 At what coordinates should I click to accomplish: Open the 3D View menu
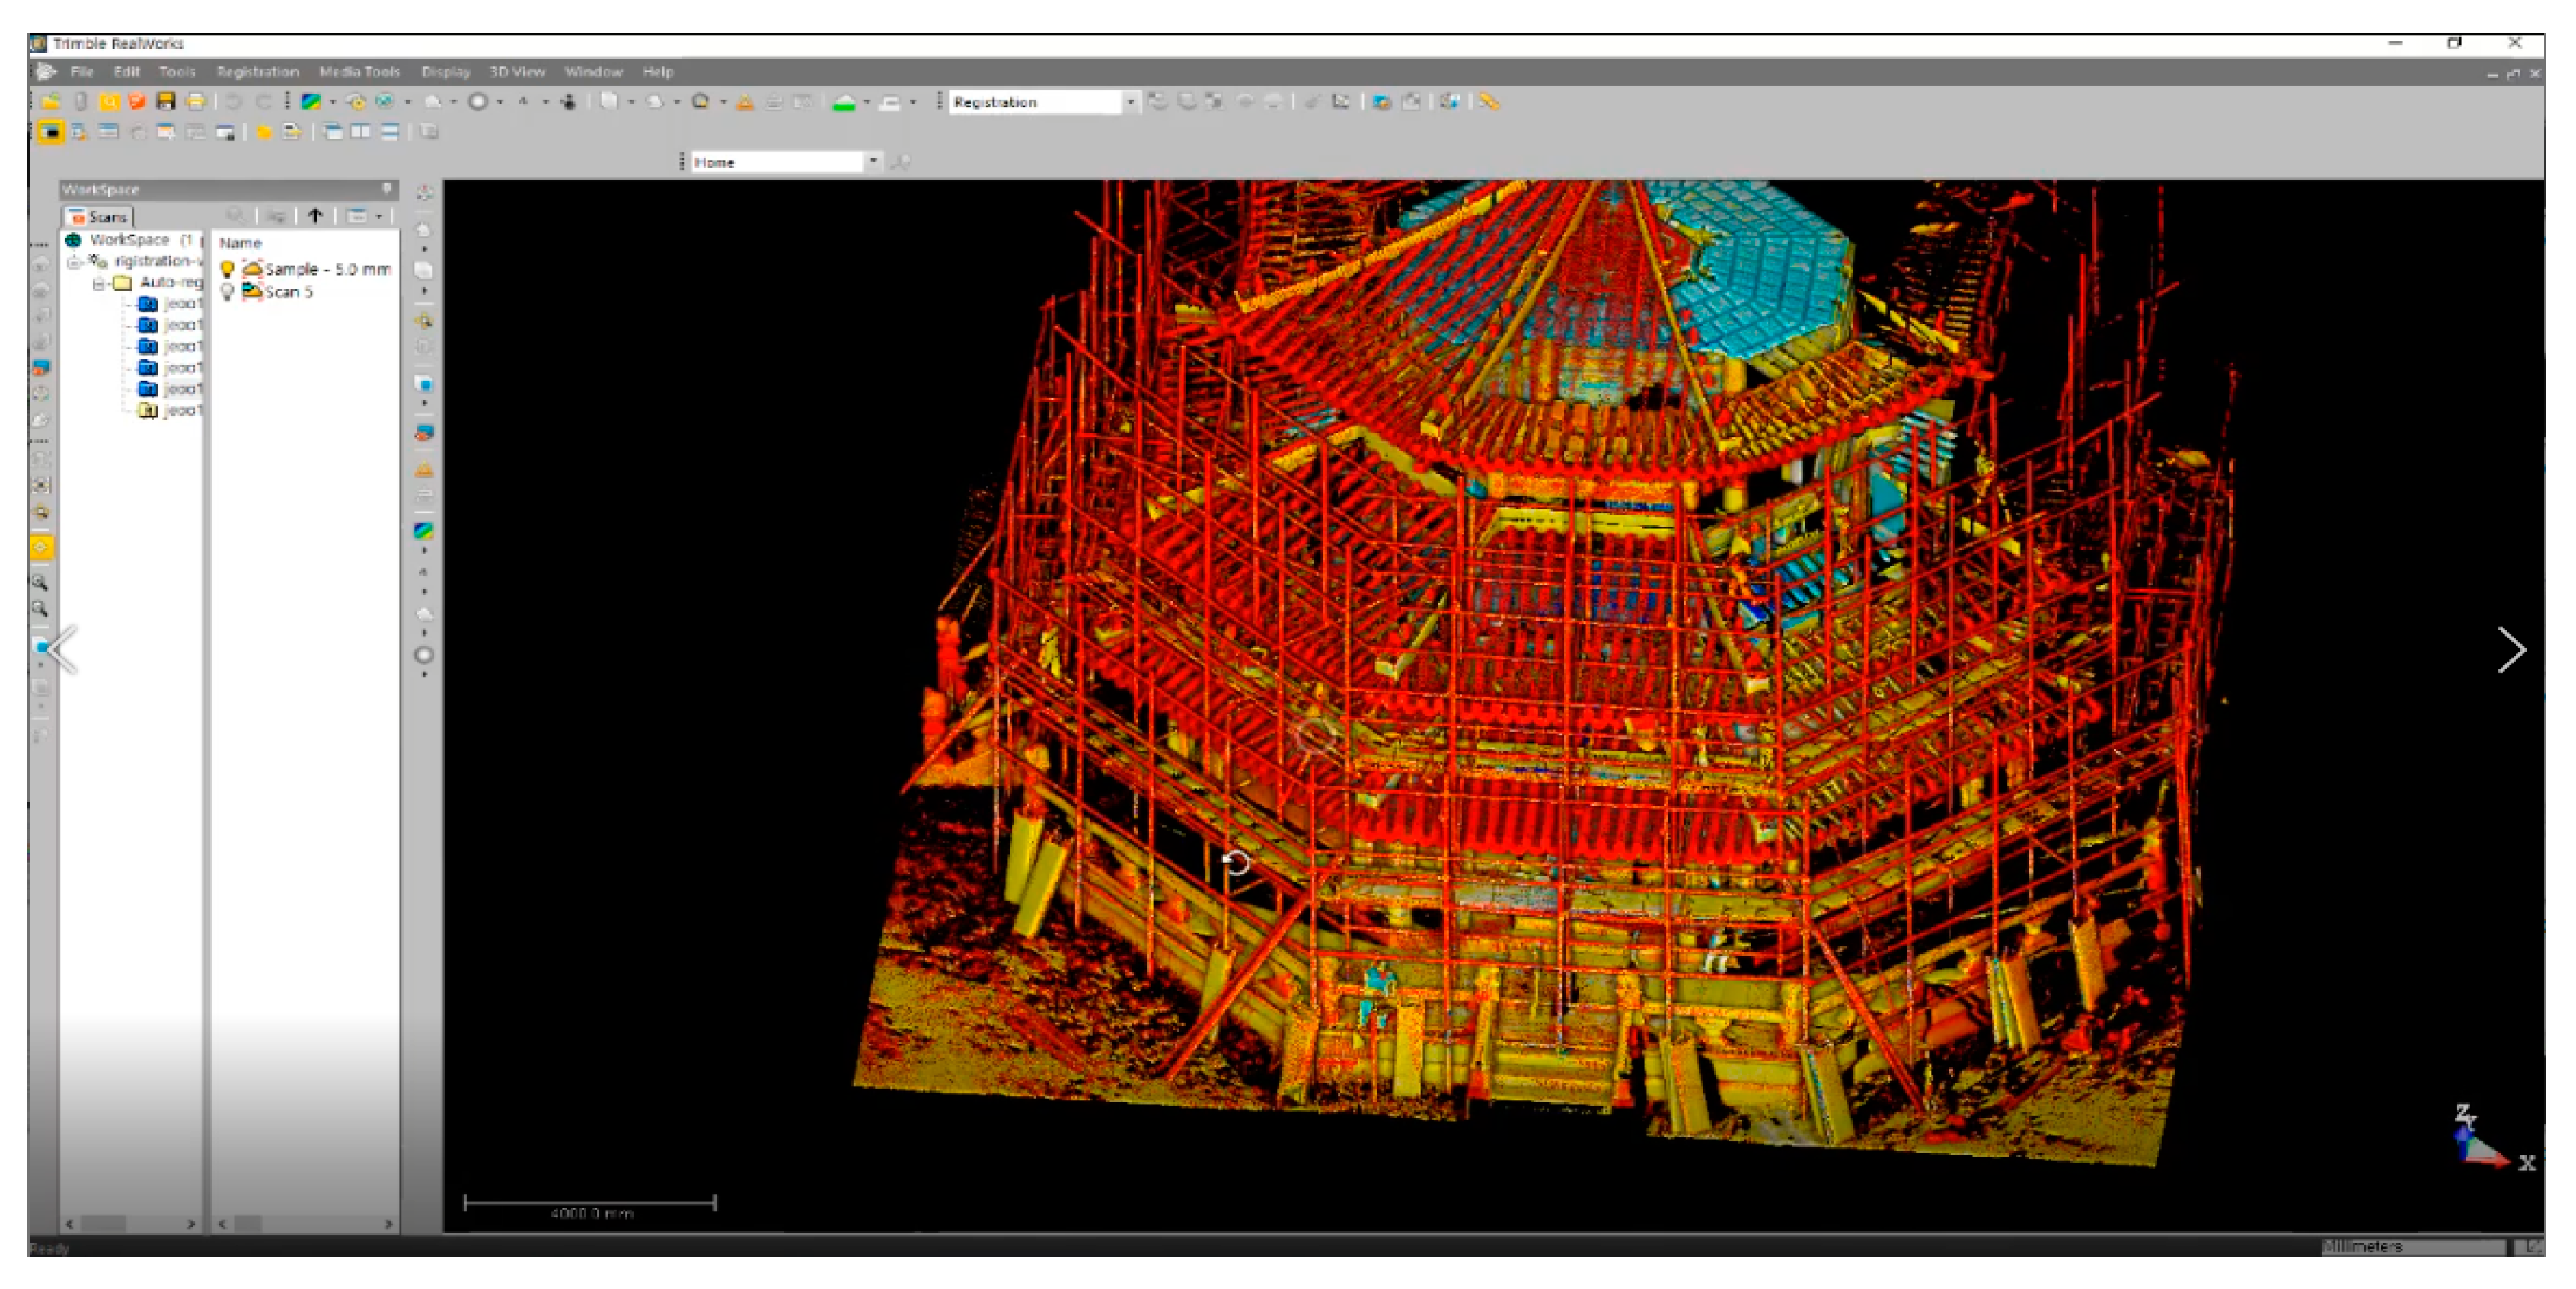[x=516, y=72]
